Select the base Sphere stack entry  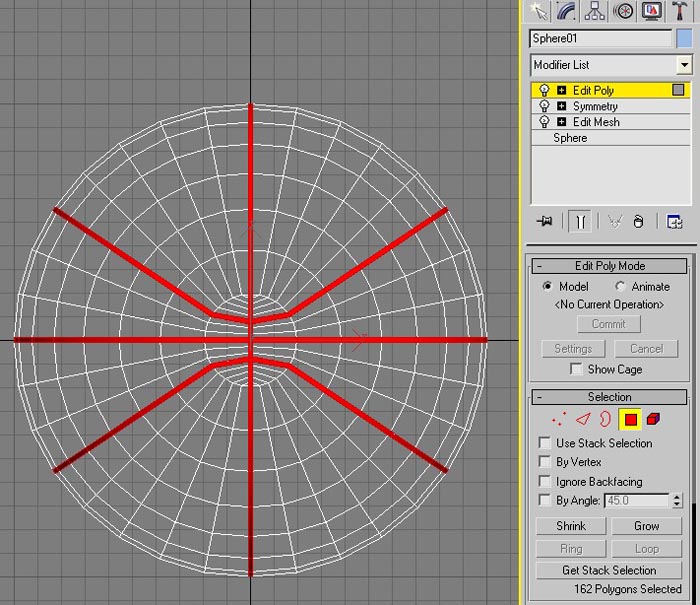[x=611, y=138]
